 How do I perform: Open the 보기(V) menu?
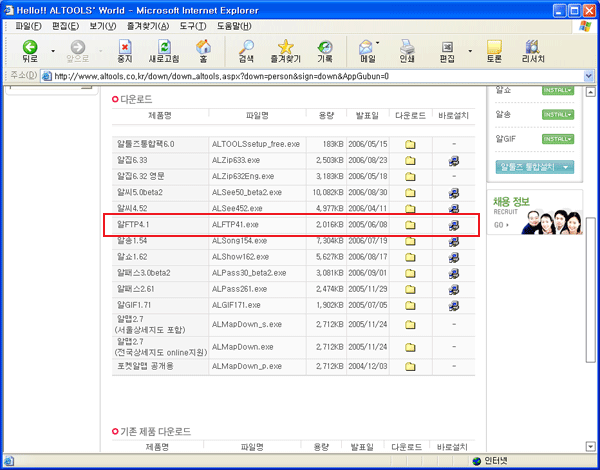[103, 26]
